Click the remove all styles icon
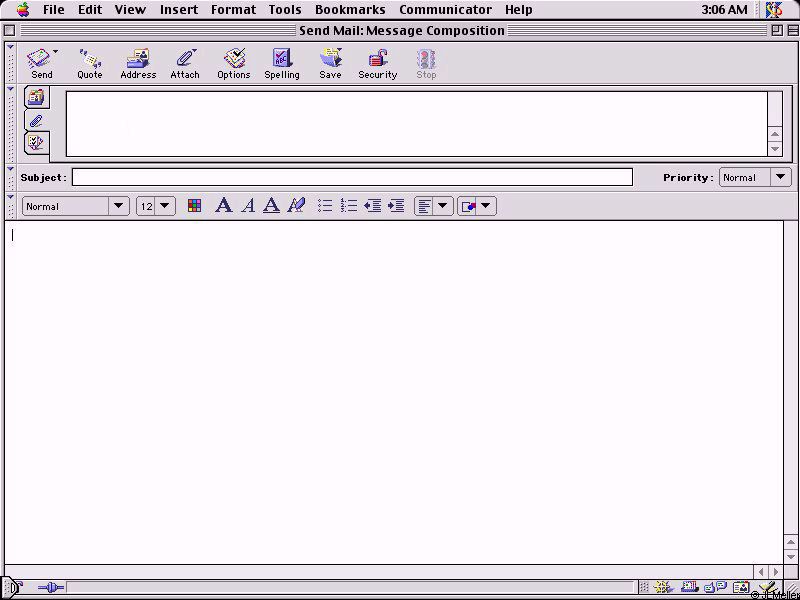The image size is (800, 600). point(296,206)
